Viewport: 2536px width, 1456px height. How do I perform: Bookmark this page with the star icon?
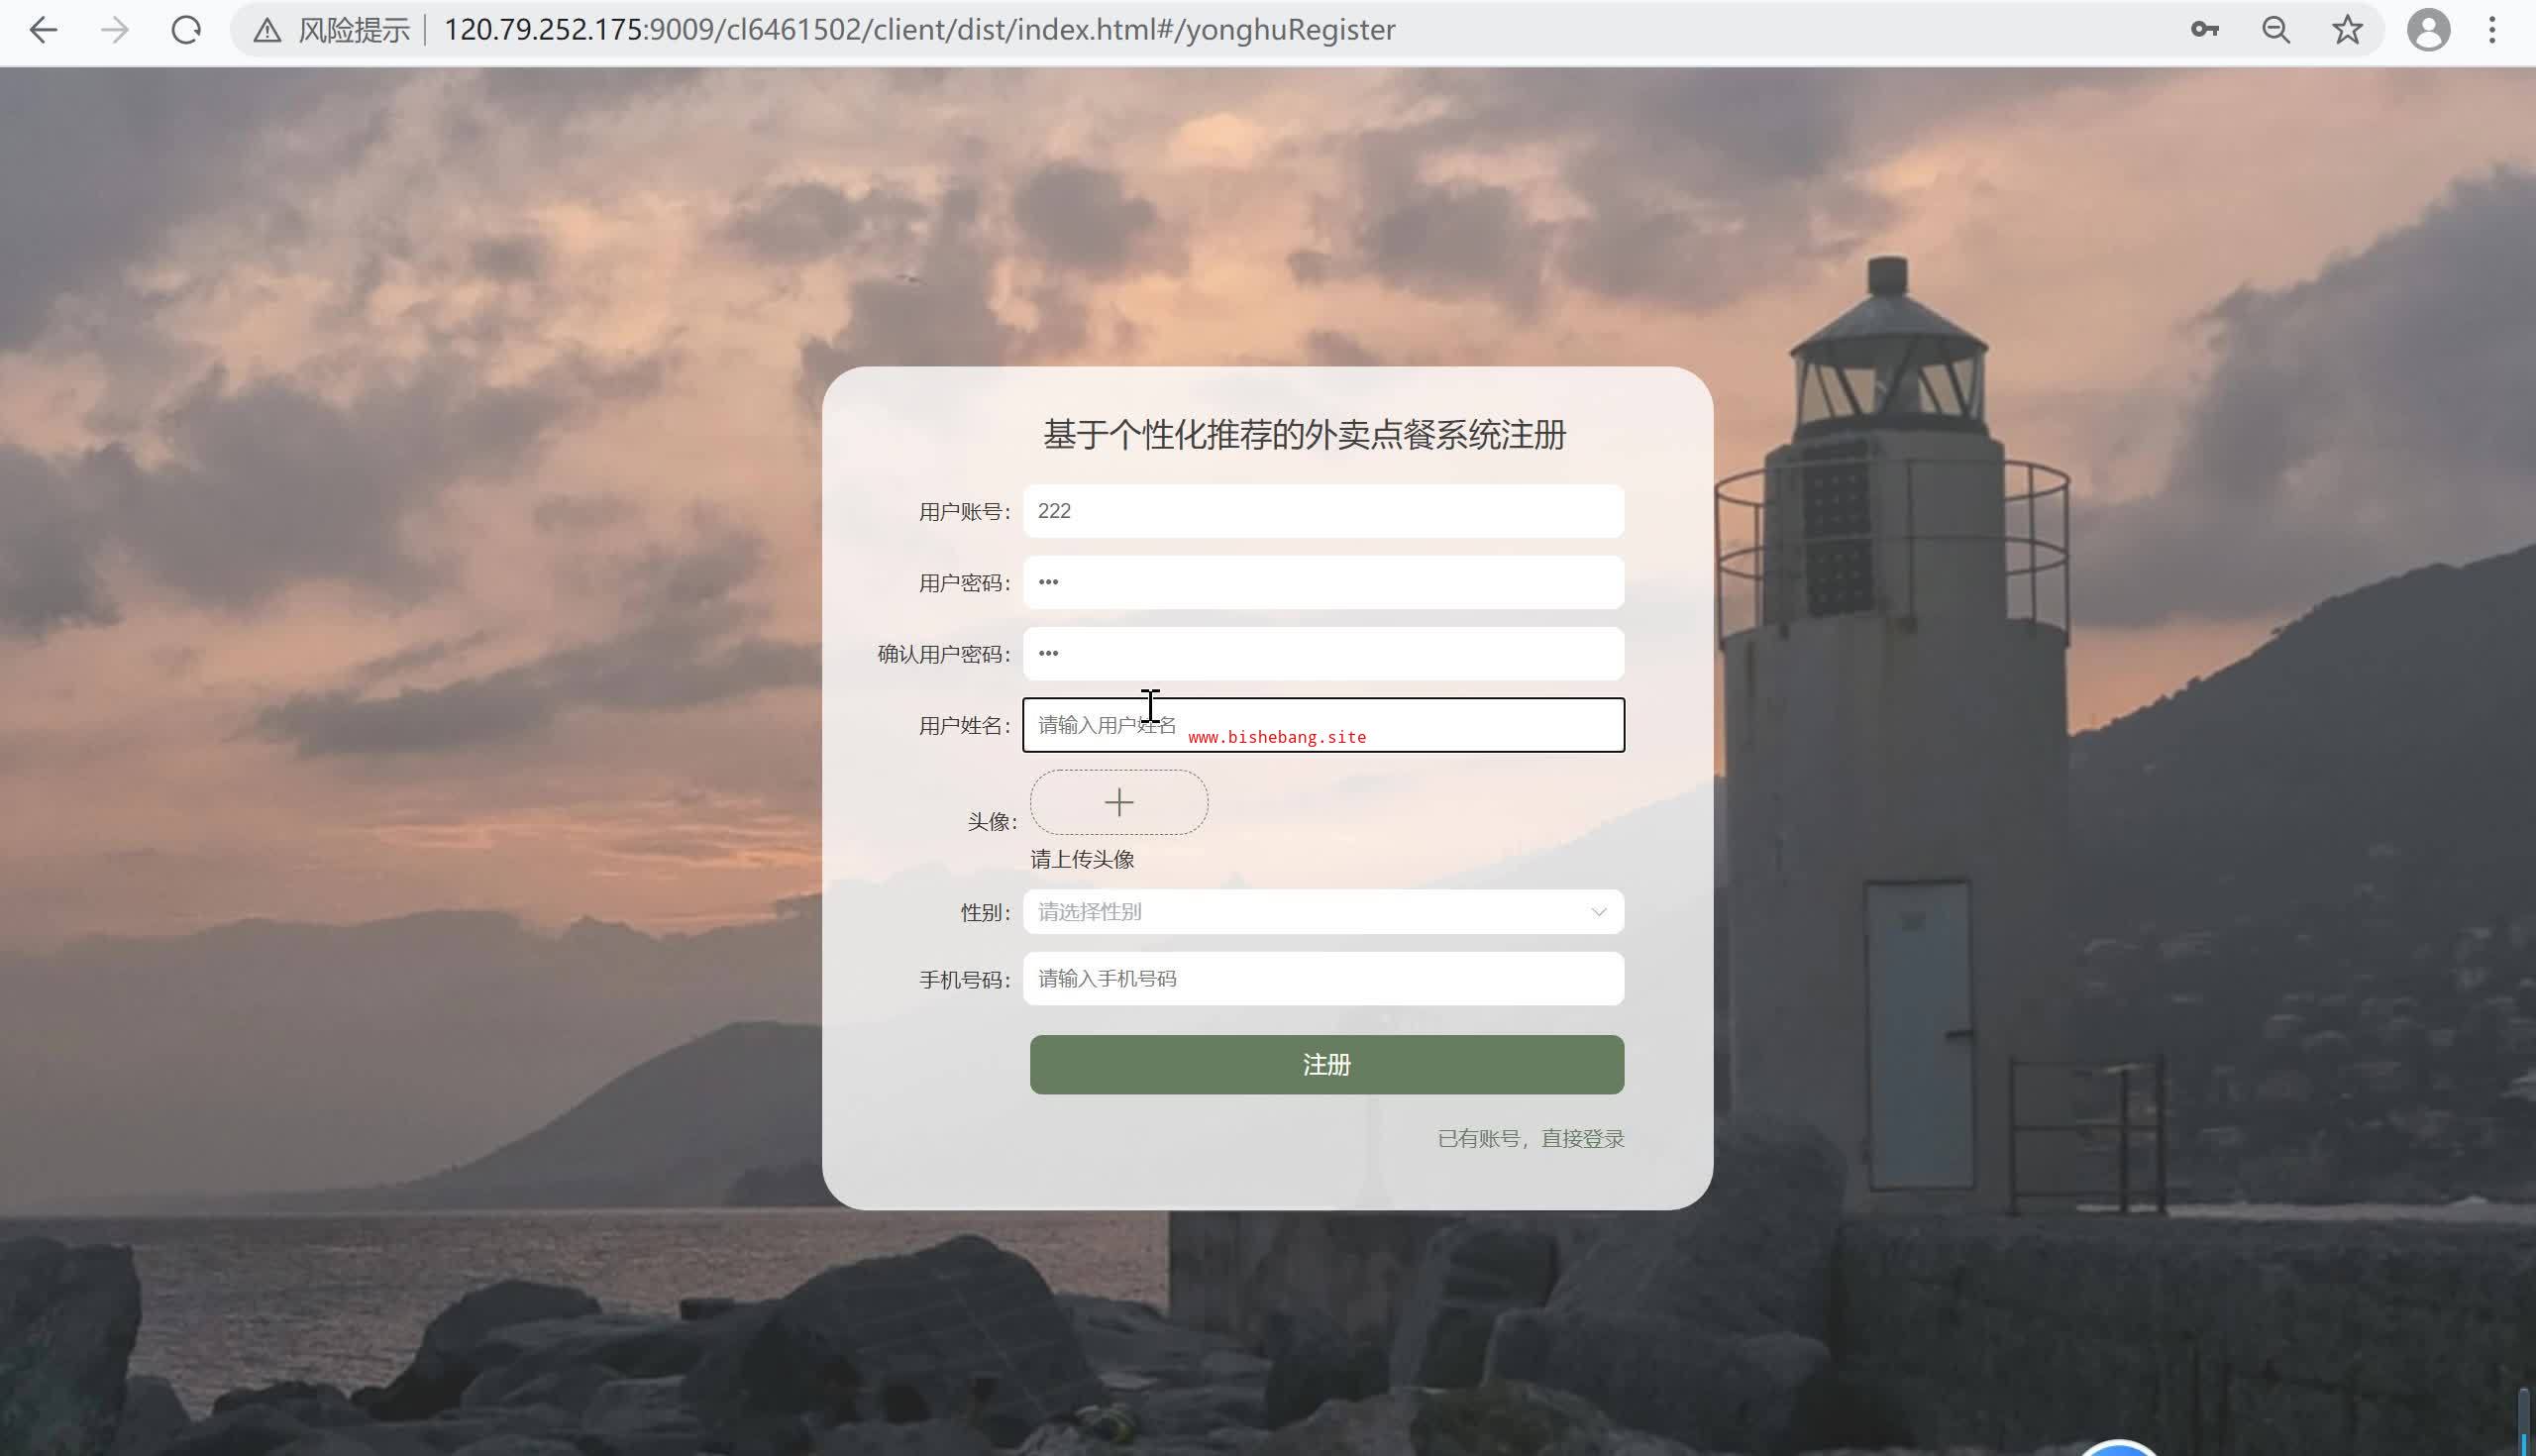(2347, 30)
